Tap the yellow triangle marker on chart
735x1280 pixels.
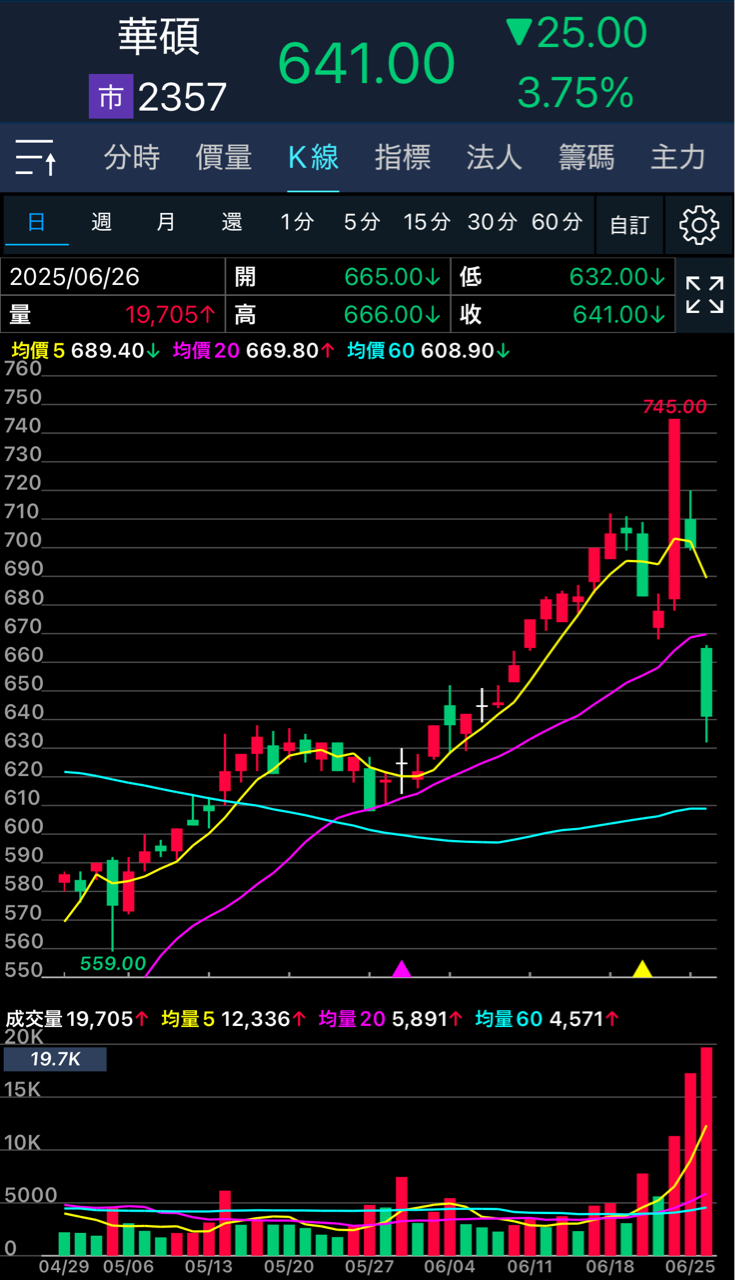642,968
